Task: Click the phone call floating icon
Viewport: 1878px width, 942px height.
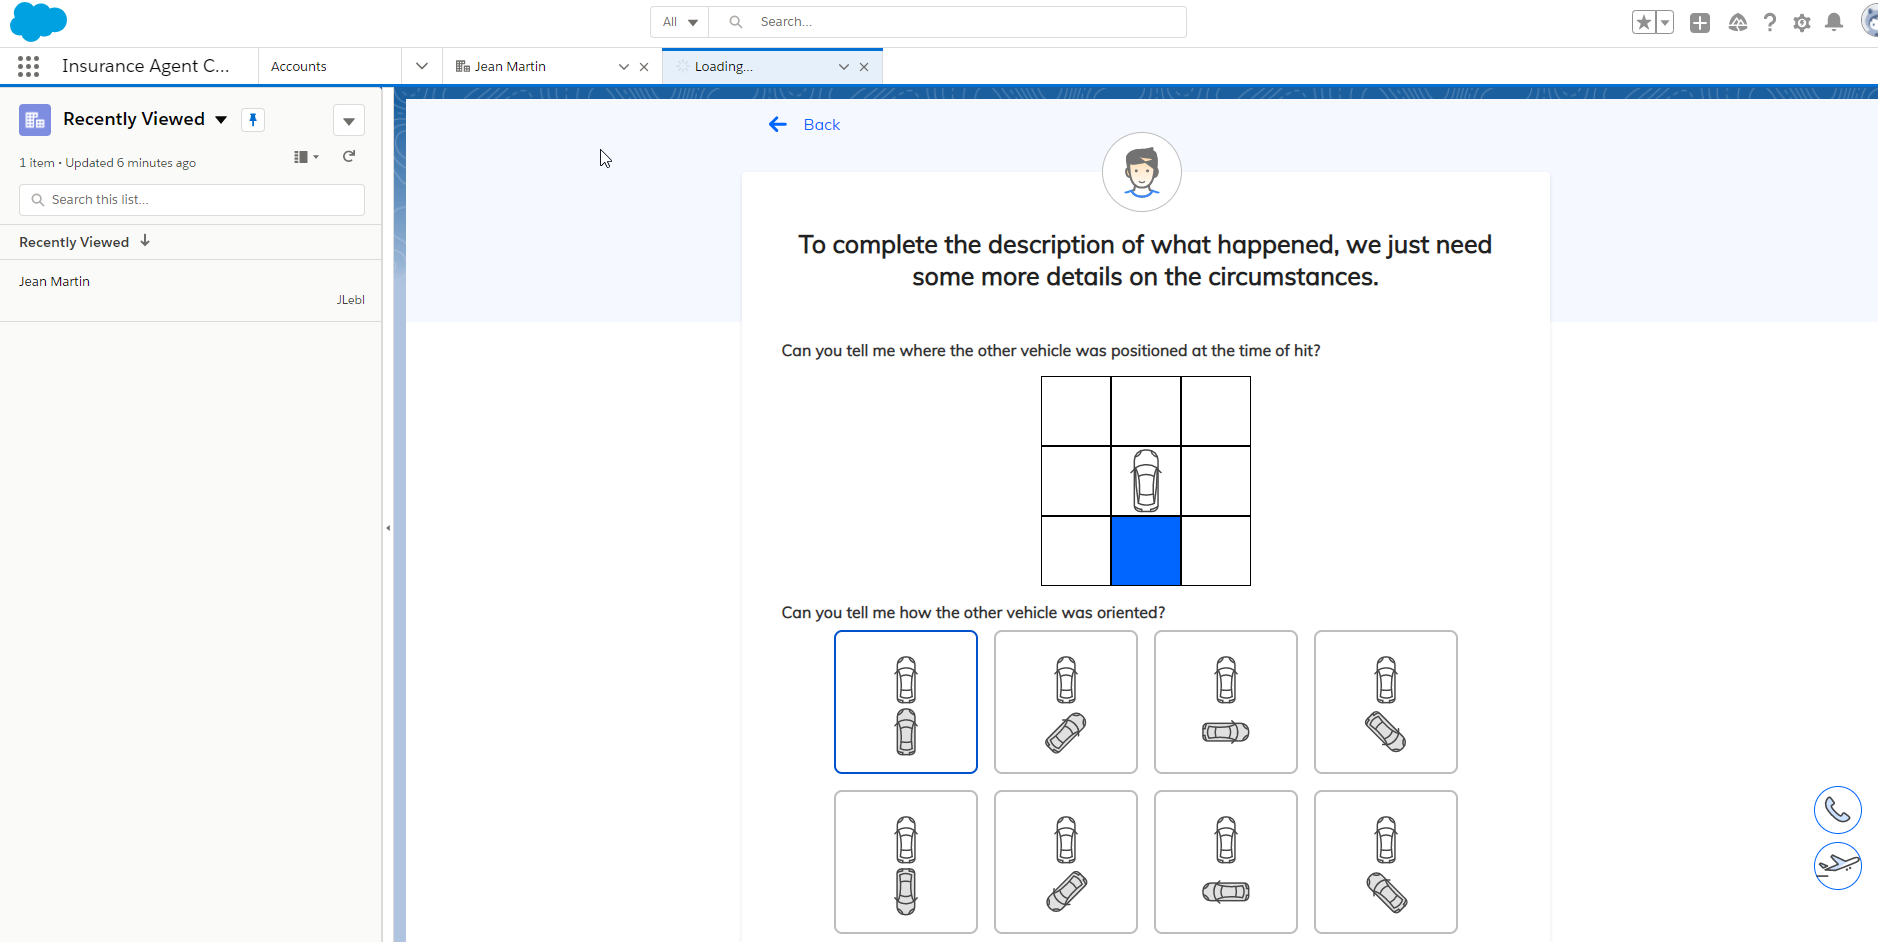Action: (1837, 810)
